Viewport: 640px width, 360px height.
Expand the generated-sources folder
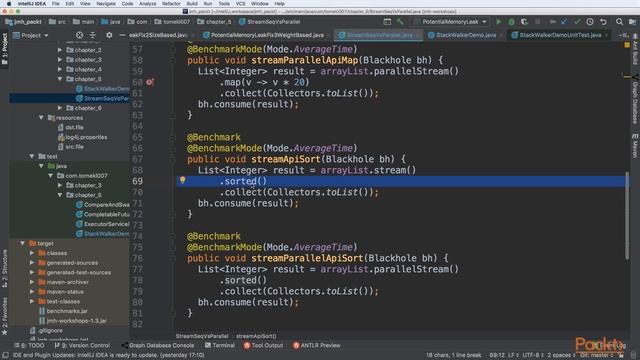32,263
